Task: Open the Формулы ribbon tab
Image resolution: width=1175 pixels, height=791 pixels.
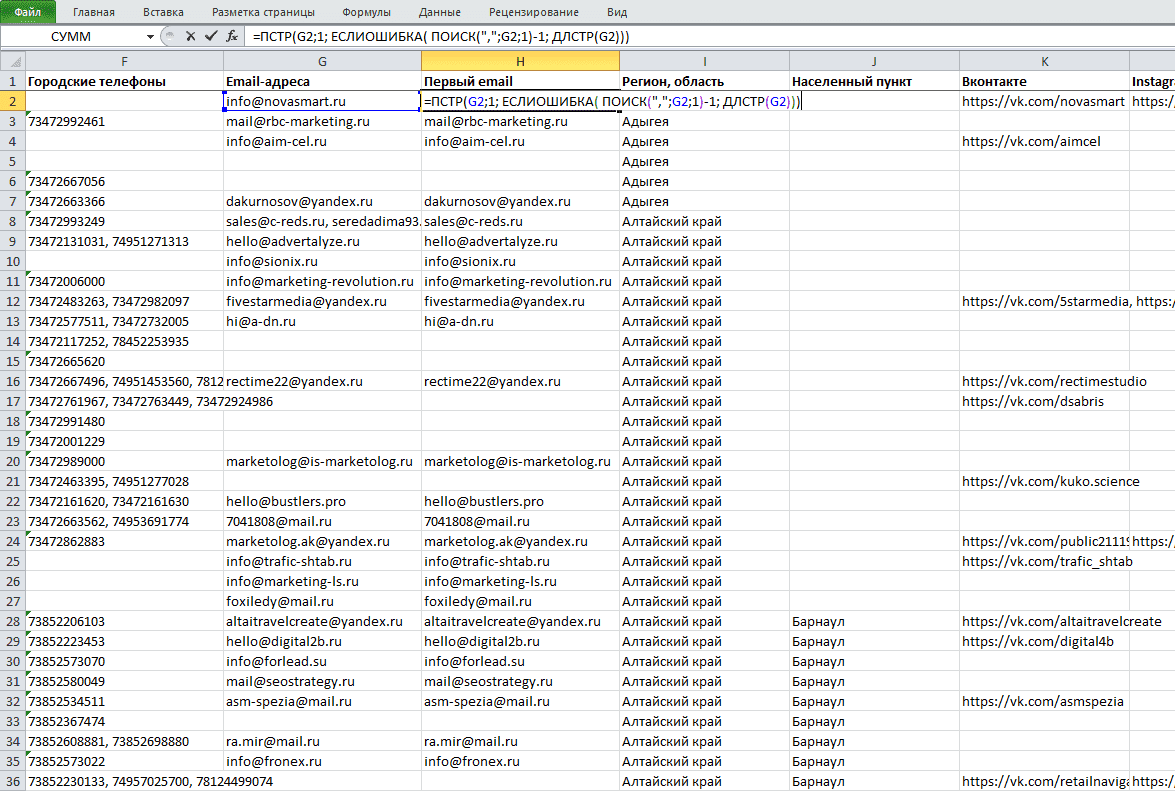Action: click(x=366, y=12)
